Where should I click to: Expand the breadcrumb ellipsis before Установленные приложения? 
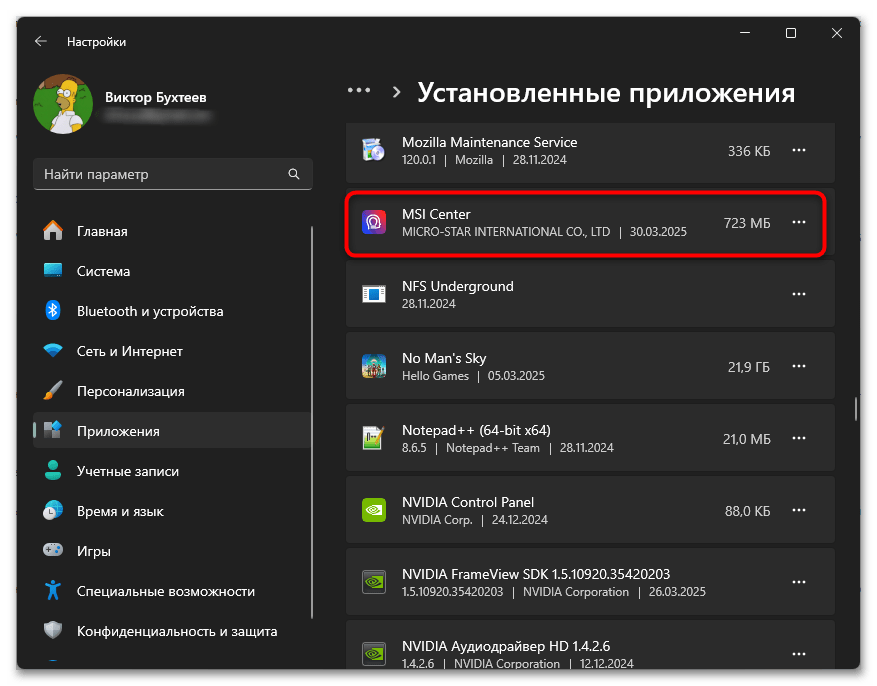(359, 91)
